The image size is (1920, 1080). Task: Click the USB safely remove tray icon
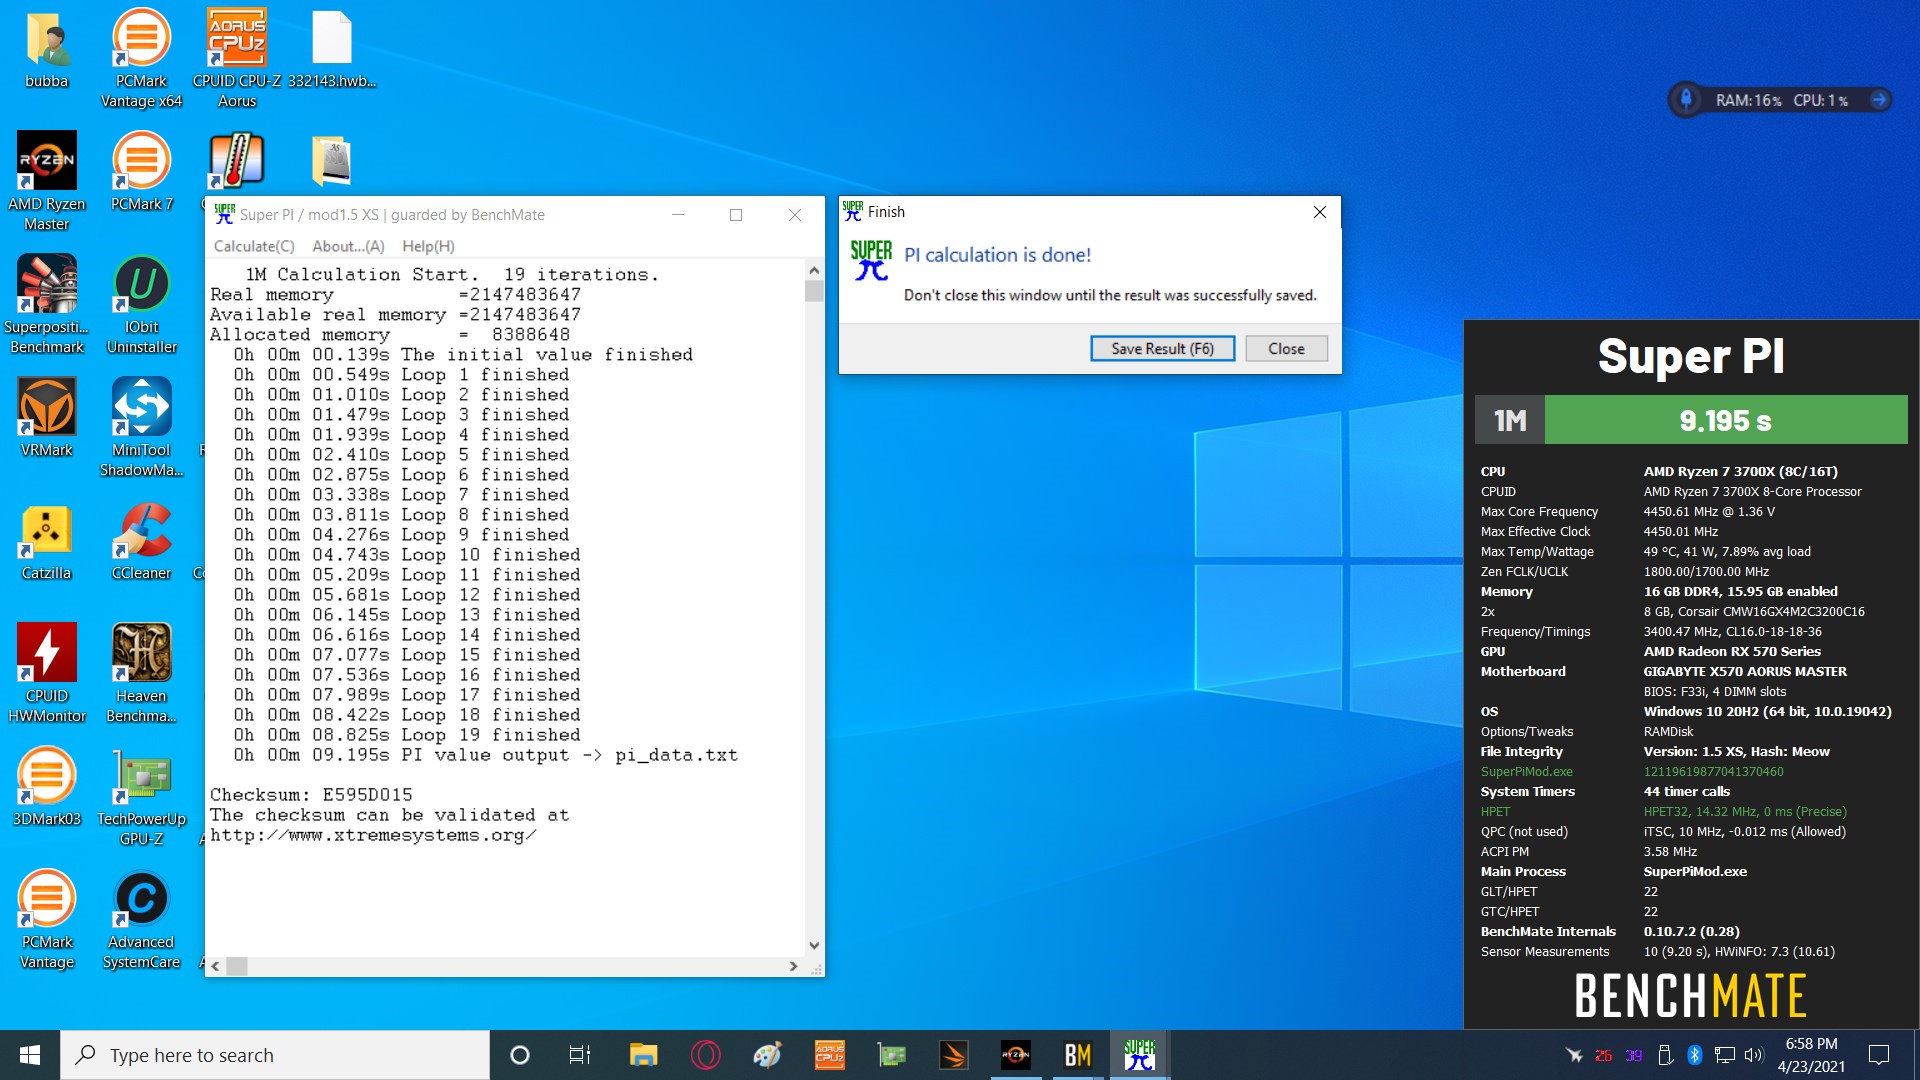point(1665,1055)
